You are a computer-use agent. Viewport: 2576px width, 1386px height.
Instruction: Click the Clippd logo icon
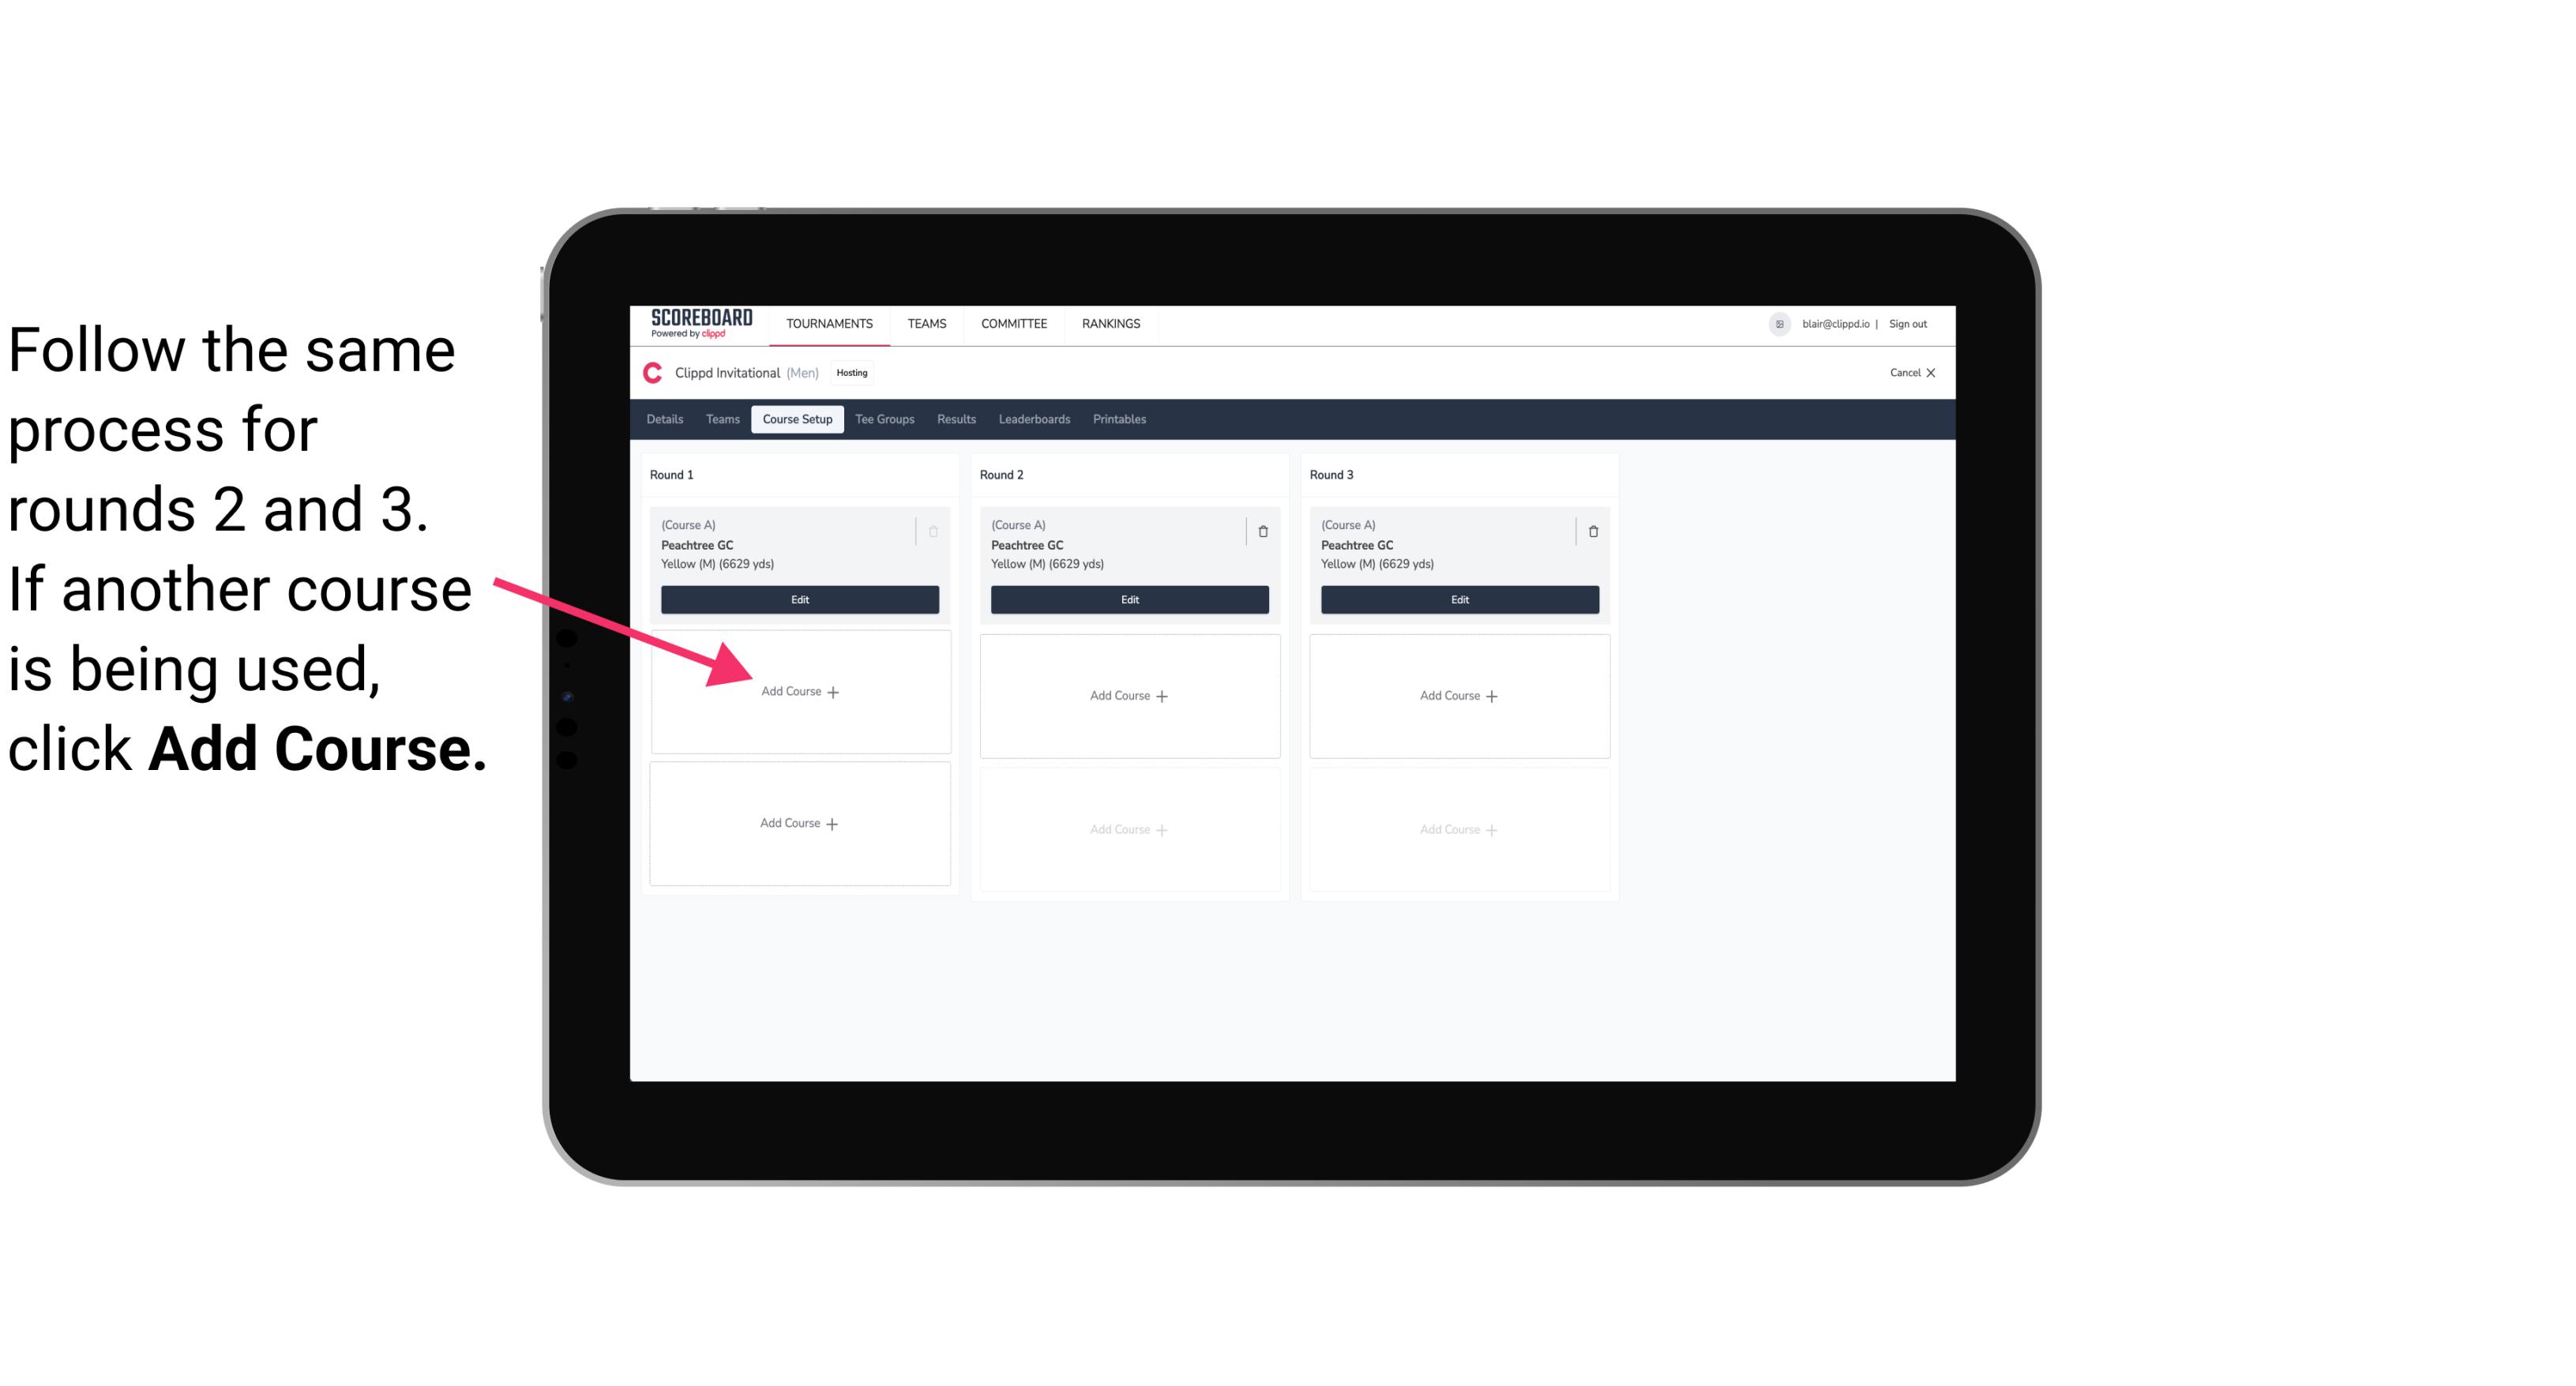(x=652, y=374)
